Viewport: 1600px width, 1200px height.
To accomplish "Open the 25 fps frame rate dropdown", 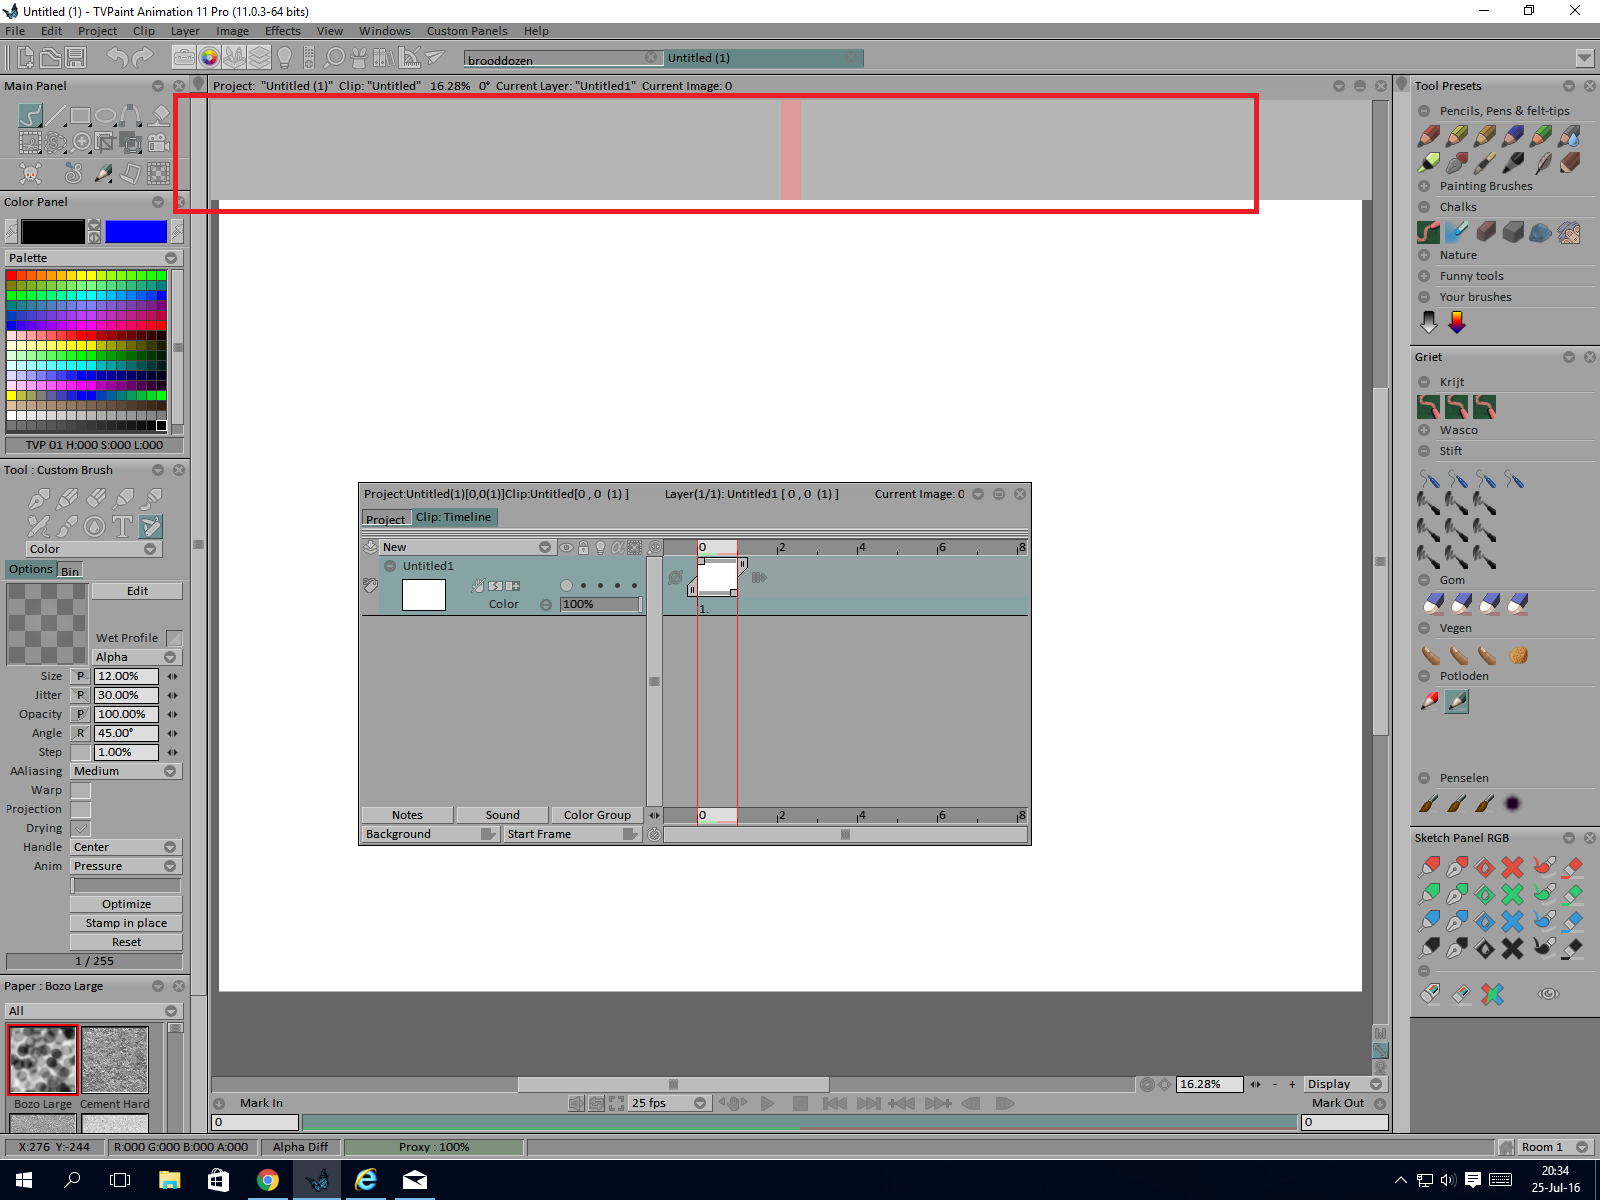I will click(x=669, y=1103).
